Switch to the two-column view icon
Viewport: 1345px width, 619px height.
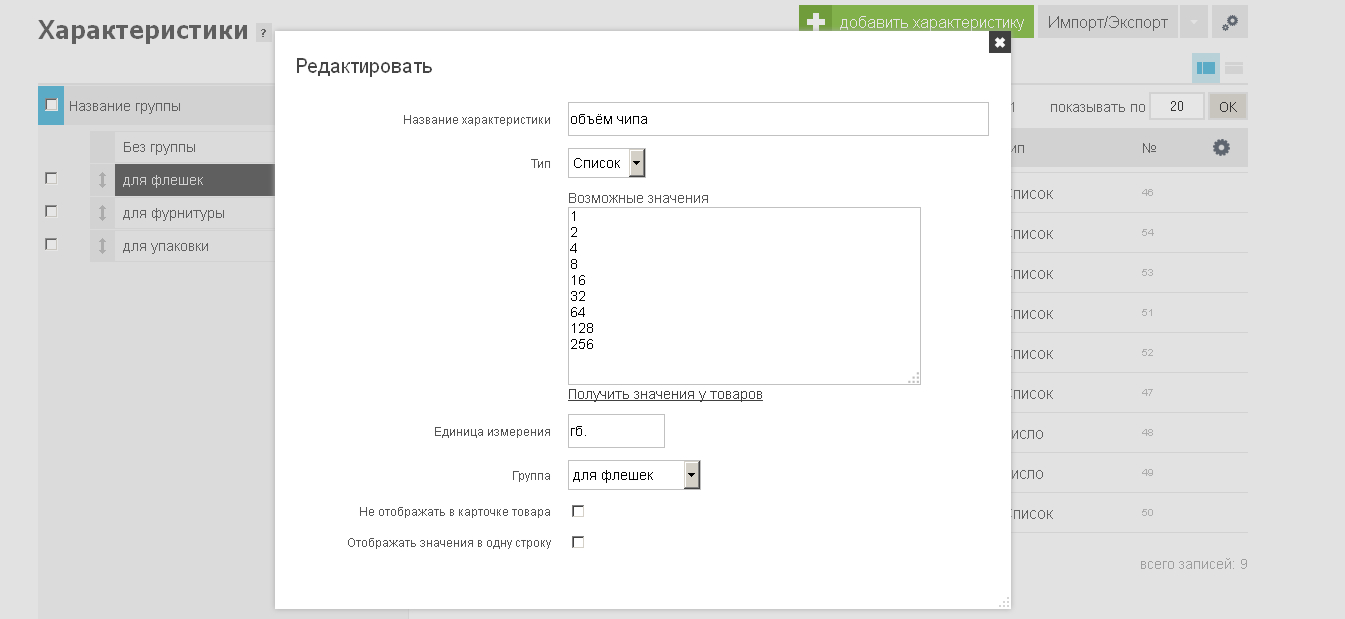click(x=1205, y=68)
